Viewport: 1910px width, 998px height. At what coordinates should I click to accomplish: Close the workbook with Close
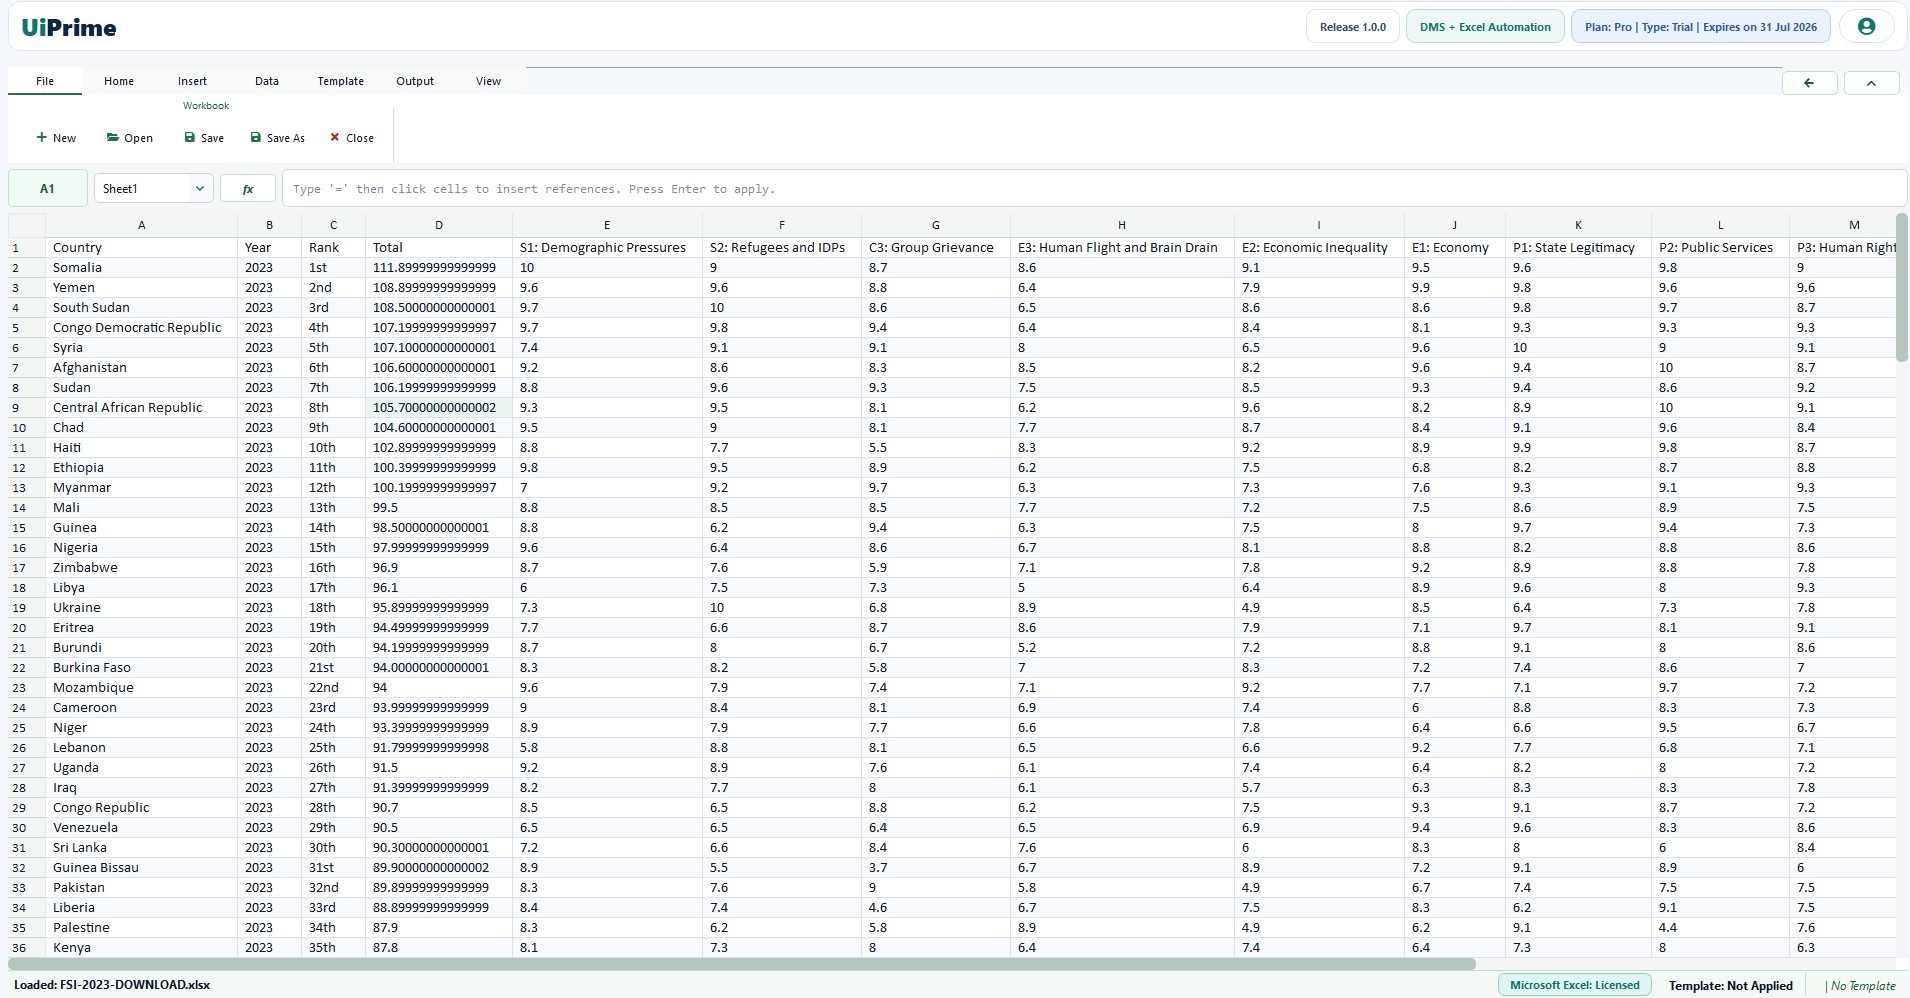pos(352,138)
